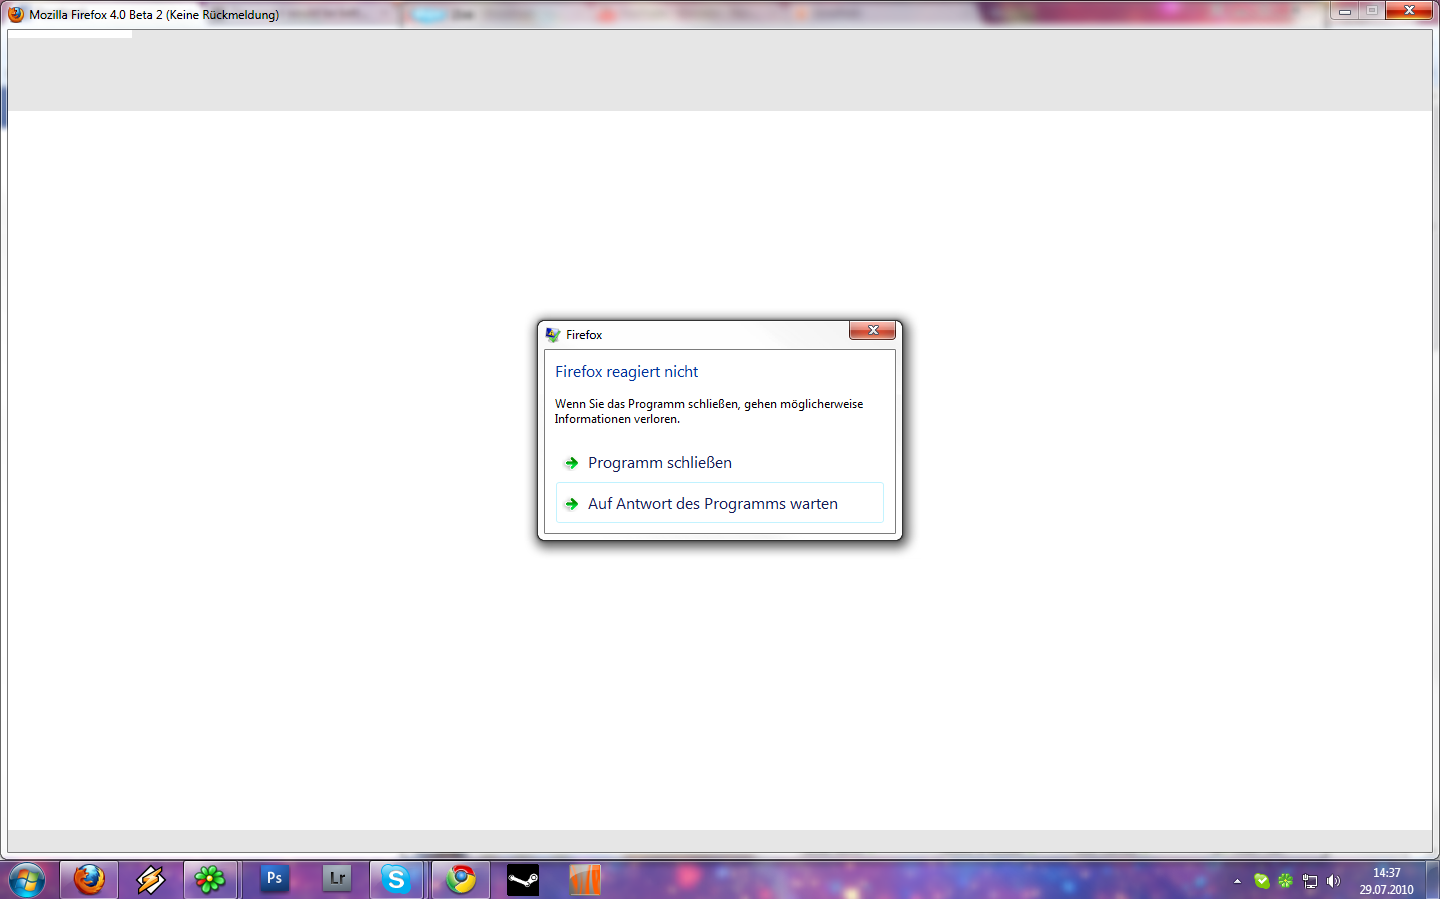This screenshot has height=899, width=1440.
Task: Click the orange striped taskbar icon
Action: coord(585,880)
